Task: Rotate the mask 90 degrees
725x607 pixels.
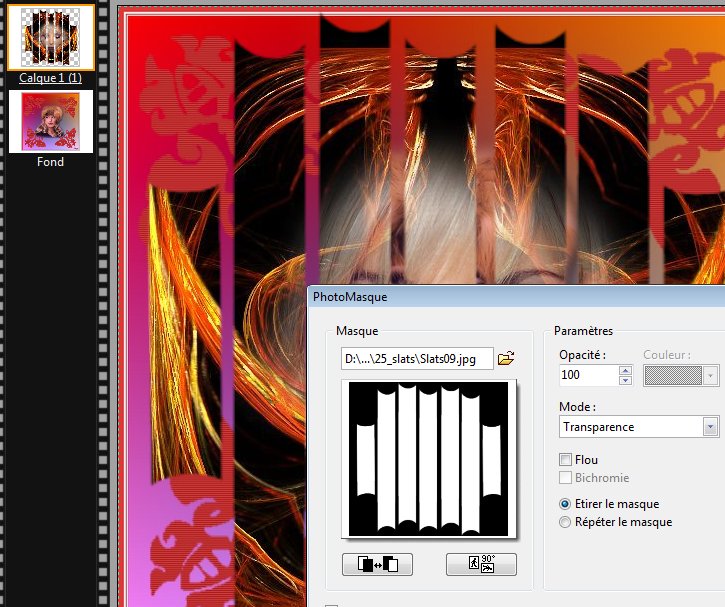Action: pyautogui.click(x=481, y=564)
